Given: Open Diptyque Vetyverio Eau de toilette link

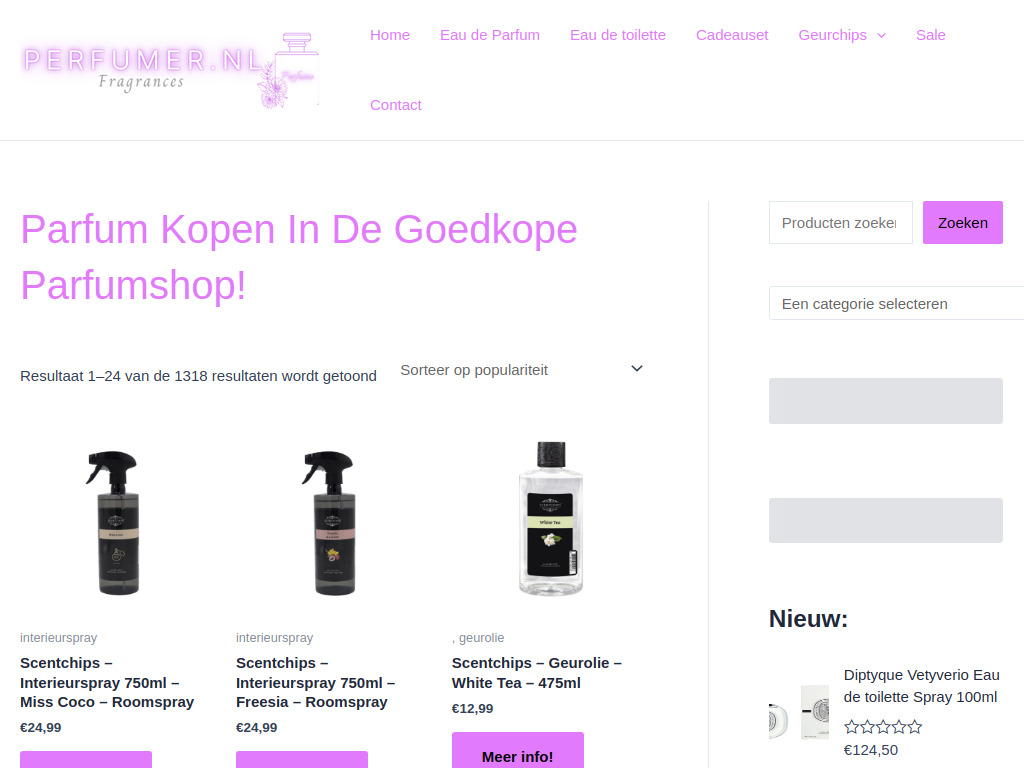Looking at the screenshot, I should click(921, 686).
